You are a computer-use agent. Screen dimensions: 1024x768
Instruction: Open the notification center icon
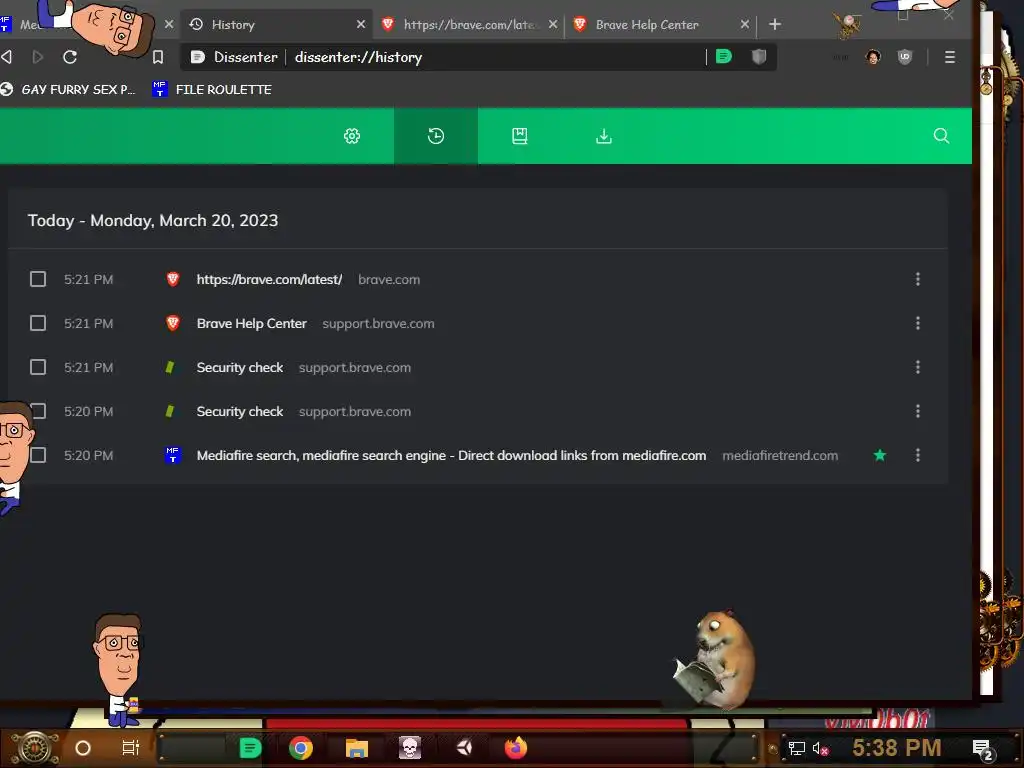point(982,749)
